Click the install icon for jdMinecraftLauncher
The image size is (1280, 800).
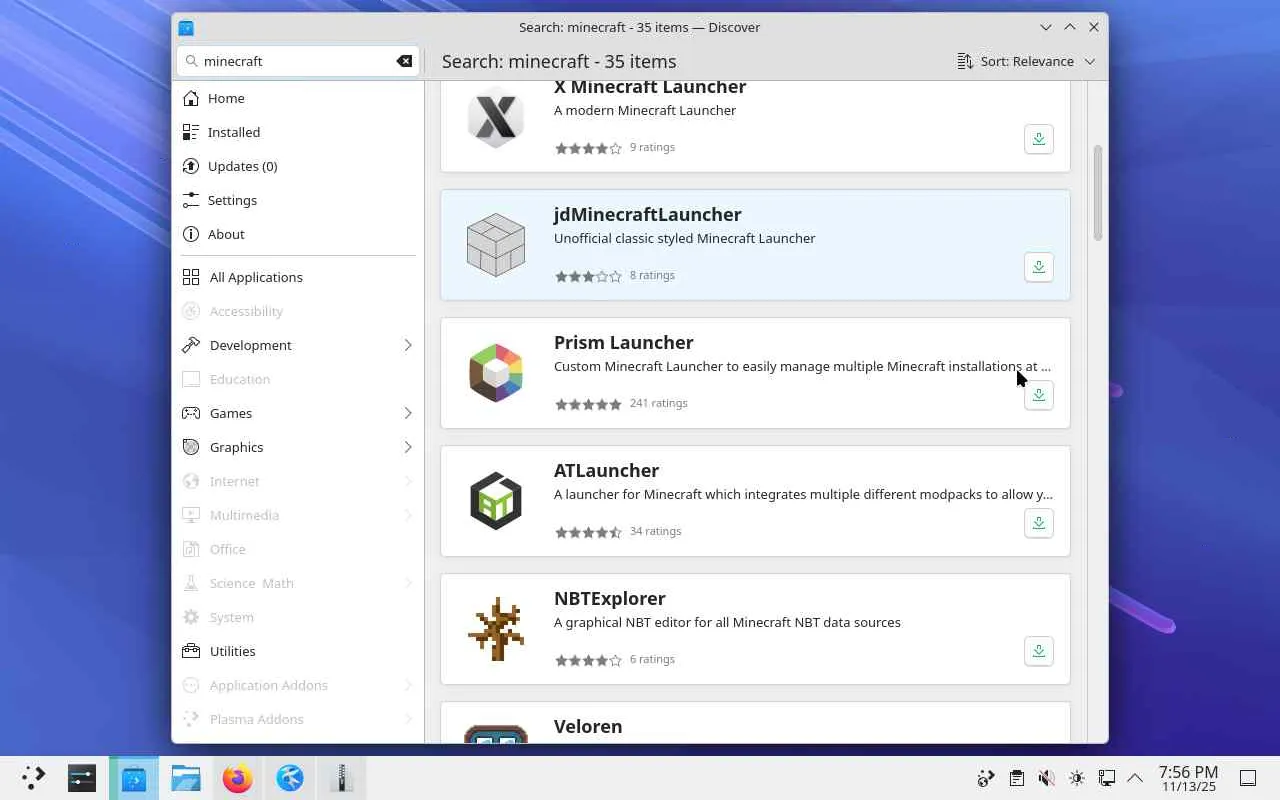[1039, 267]
